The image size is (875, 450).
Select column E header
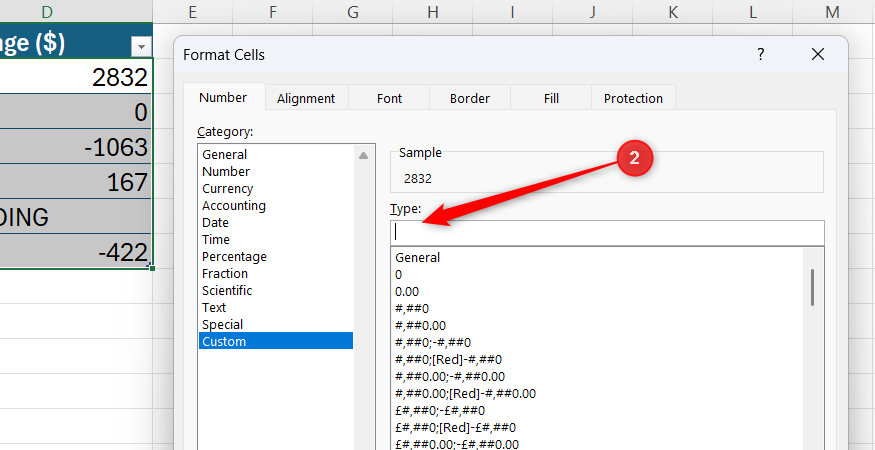point(193,12)
